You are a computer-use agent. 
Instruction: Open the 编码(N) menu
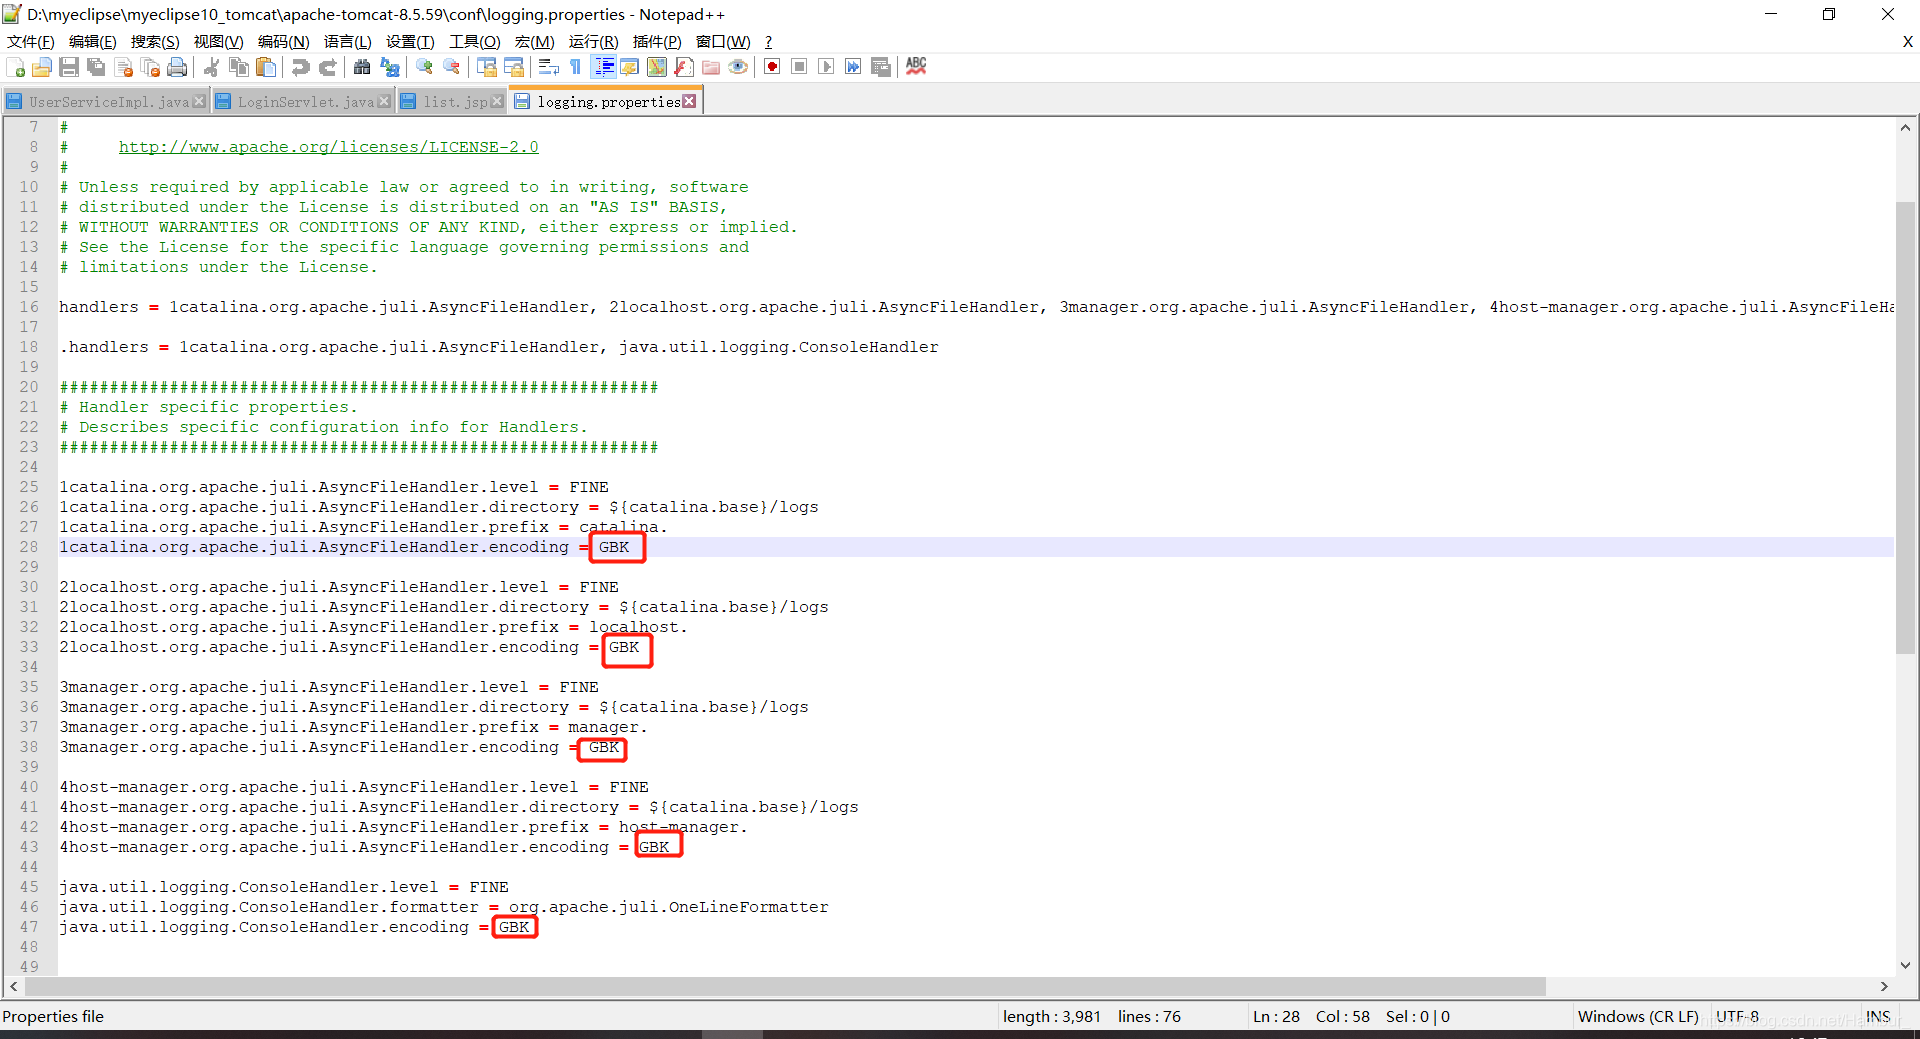click(284, 42)
